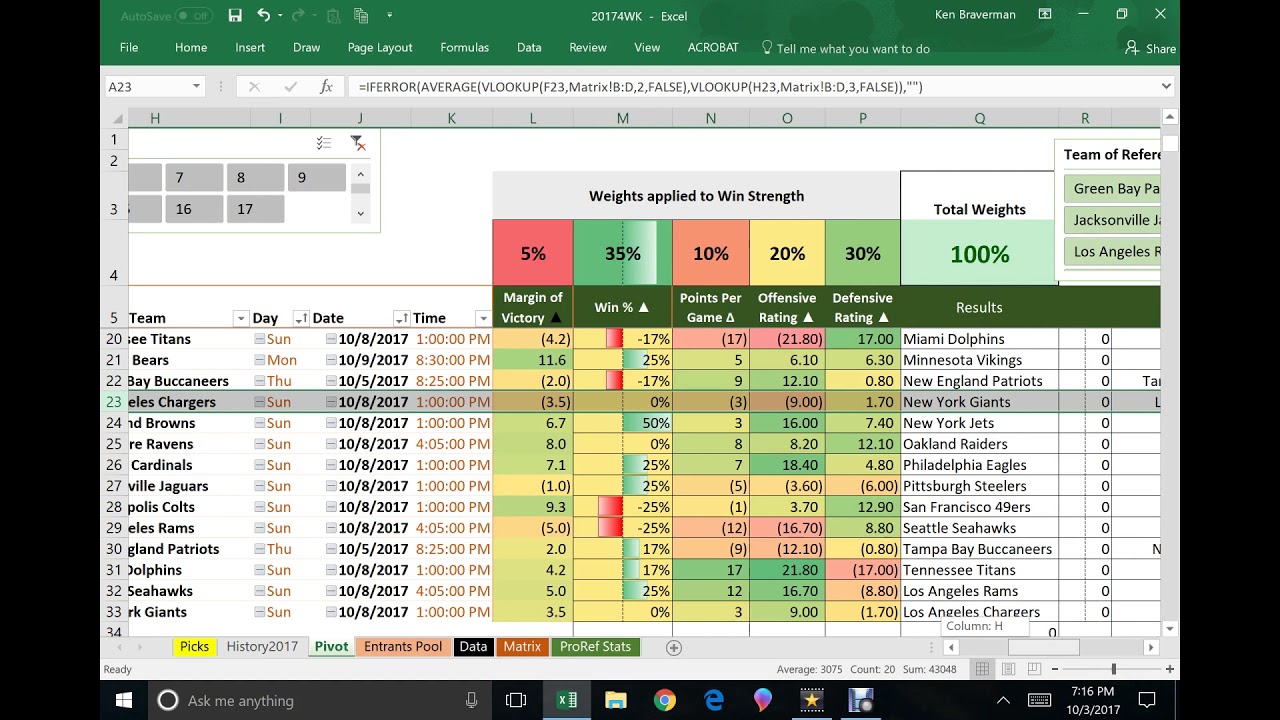
Task: Select Green Bay slicer item in Team of Reference
Action: [1112, 188]
